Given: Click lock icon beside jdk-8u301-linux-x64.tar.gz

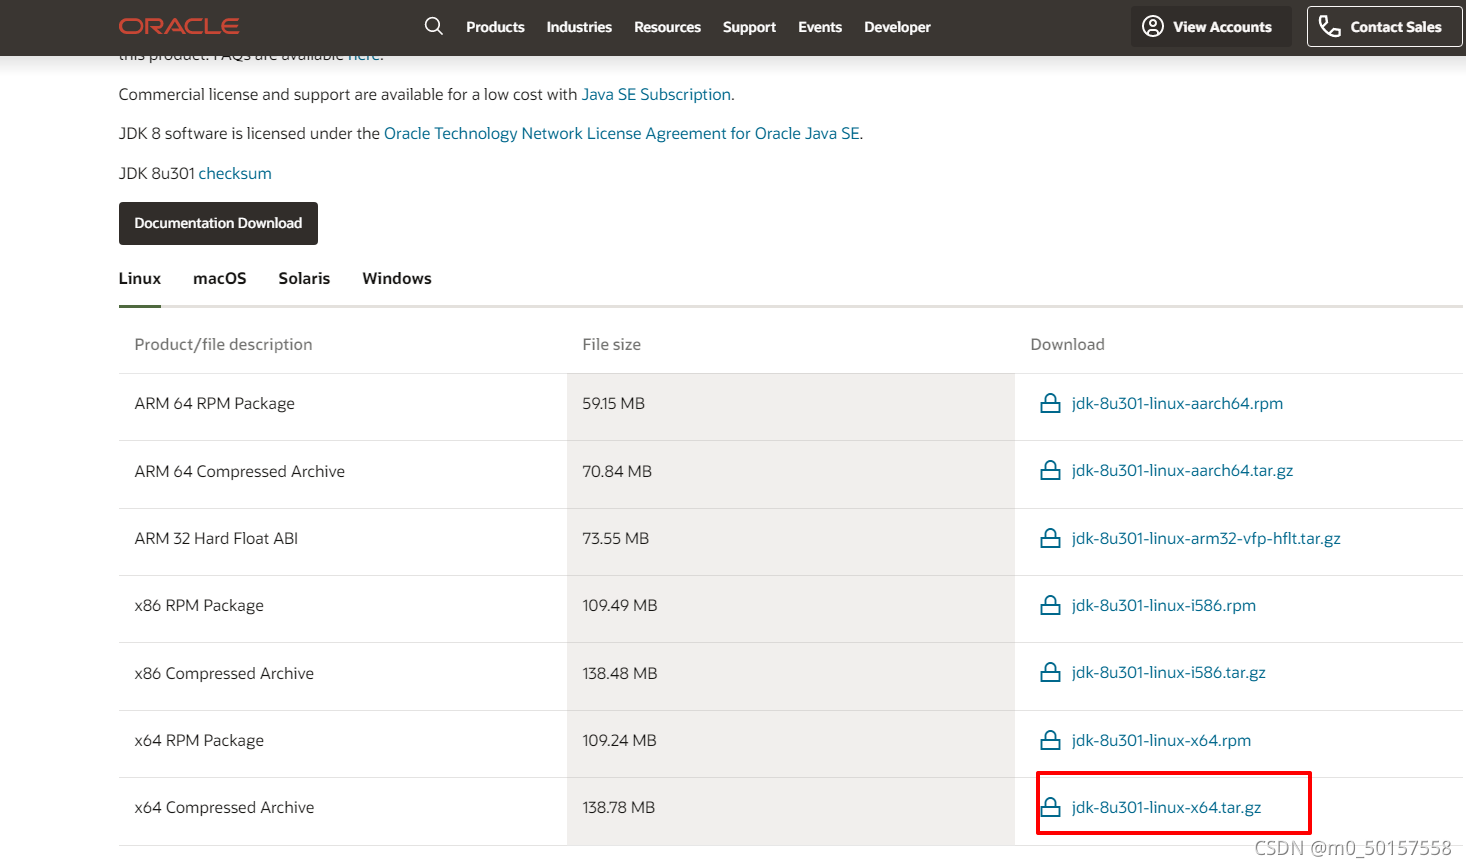Looking at the screenshot, I should (x=1050, y=807).
